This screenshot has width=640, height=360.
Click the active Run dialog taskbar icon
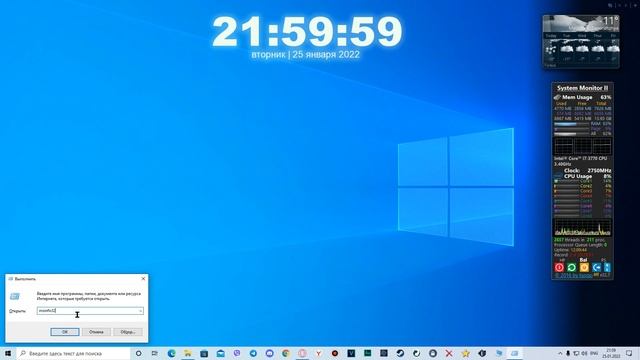(514, 353)
